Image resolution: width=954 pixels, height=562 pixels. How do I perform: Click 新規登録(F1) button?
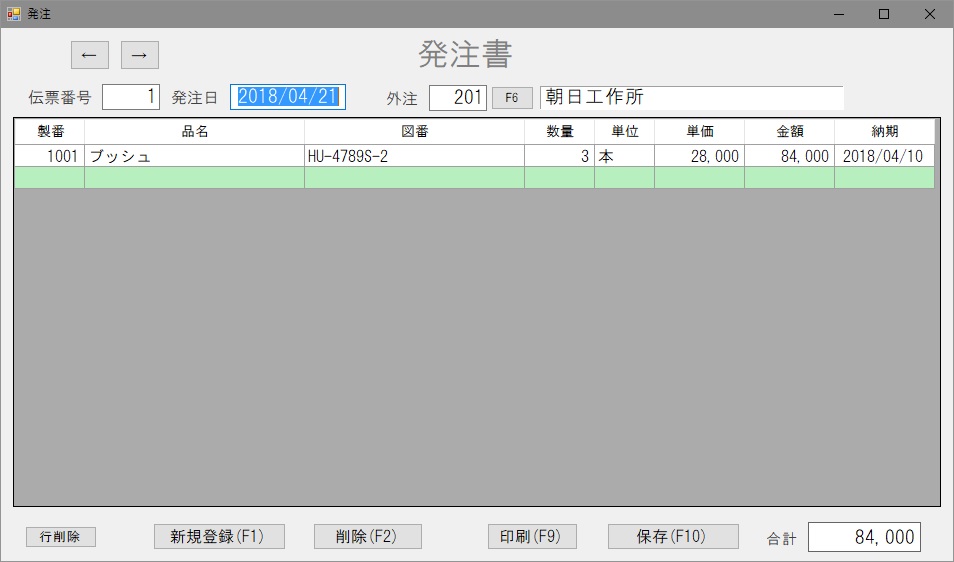tap(219, 537)
